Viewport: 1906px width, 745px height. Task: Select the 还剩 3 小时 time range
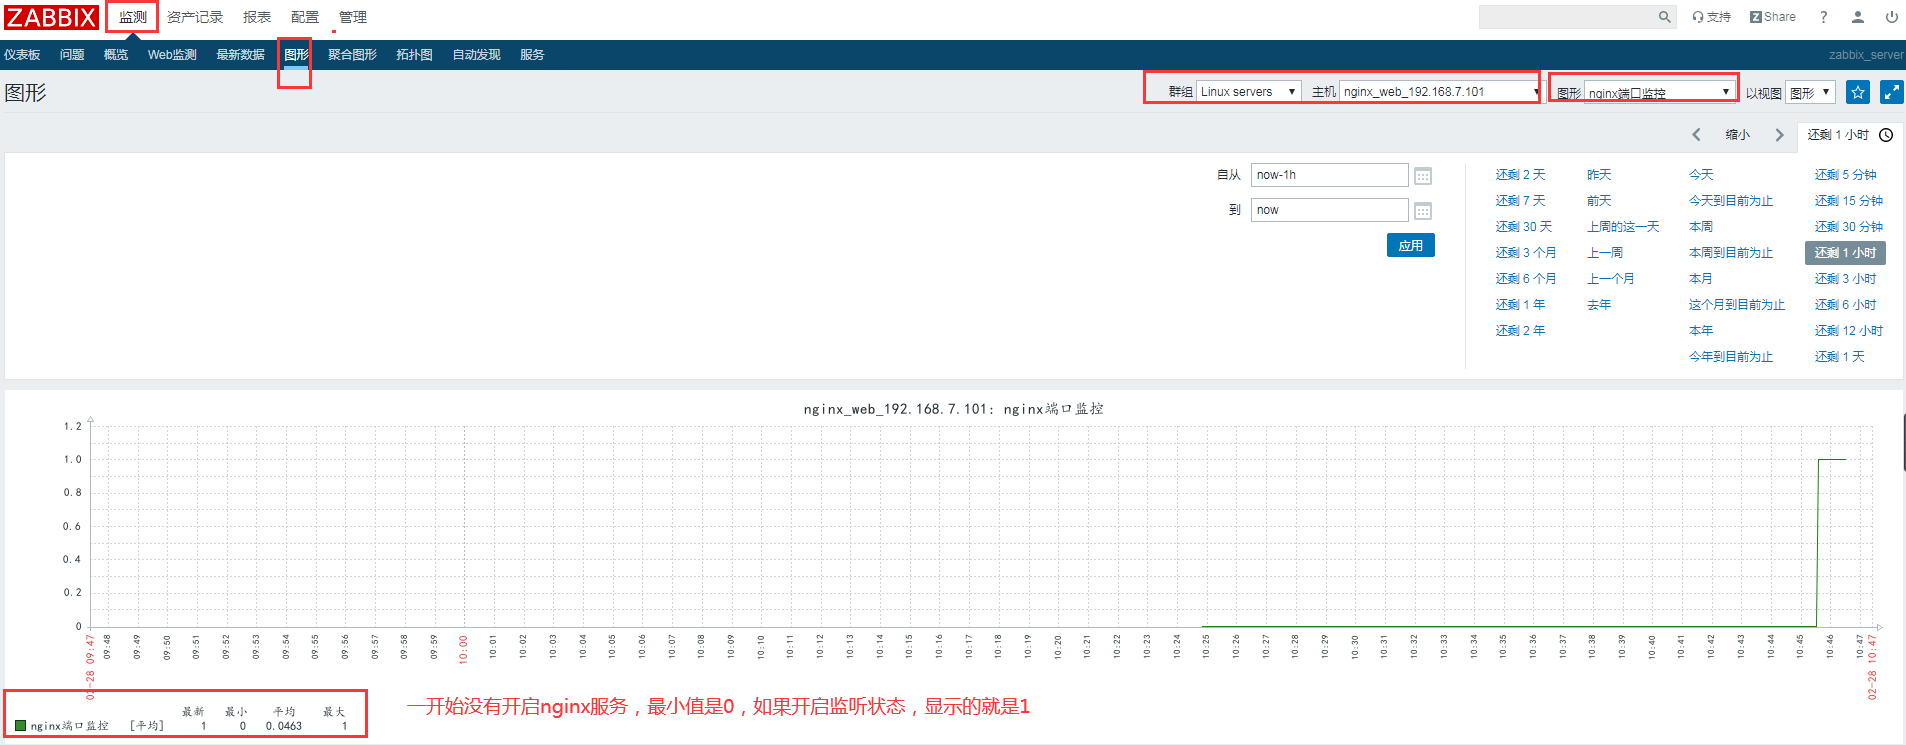click(1845, 279)
